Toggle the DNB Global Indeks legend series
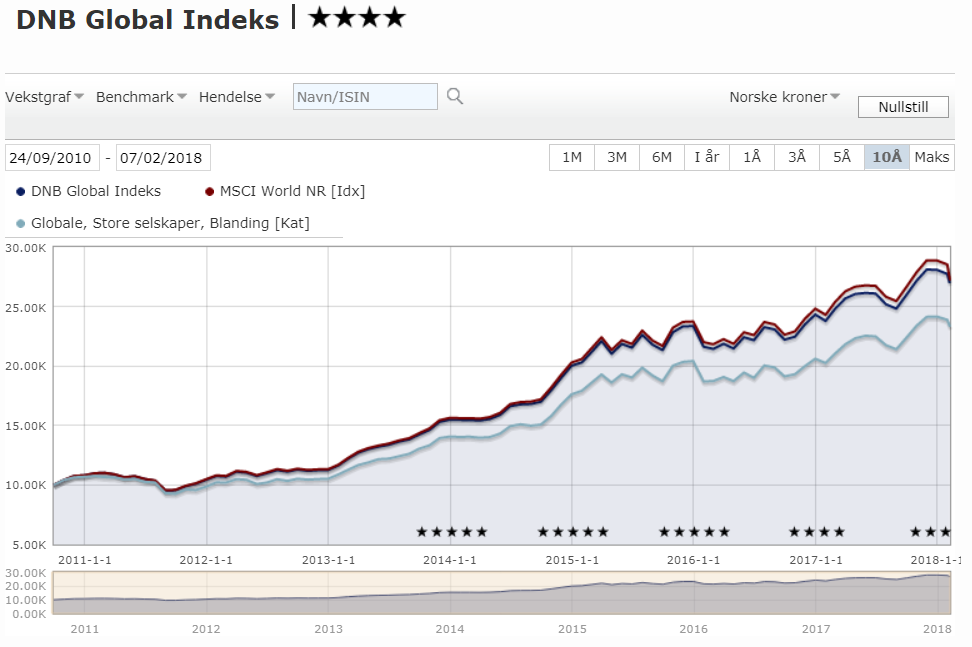 [x=88, y=191]
